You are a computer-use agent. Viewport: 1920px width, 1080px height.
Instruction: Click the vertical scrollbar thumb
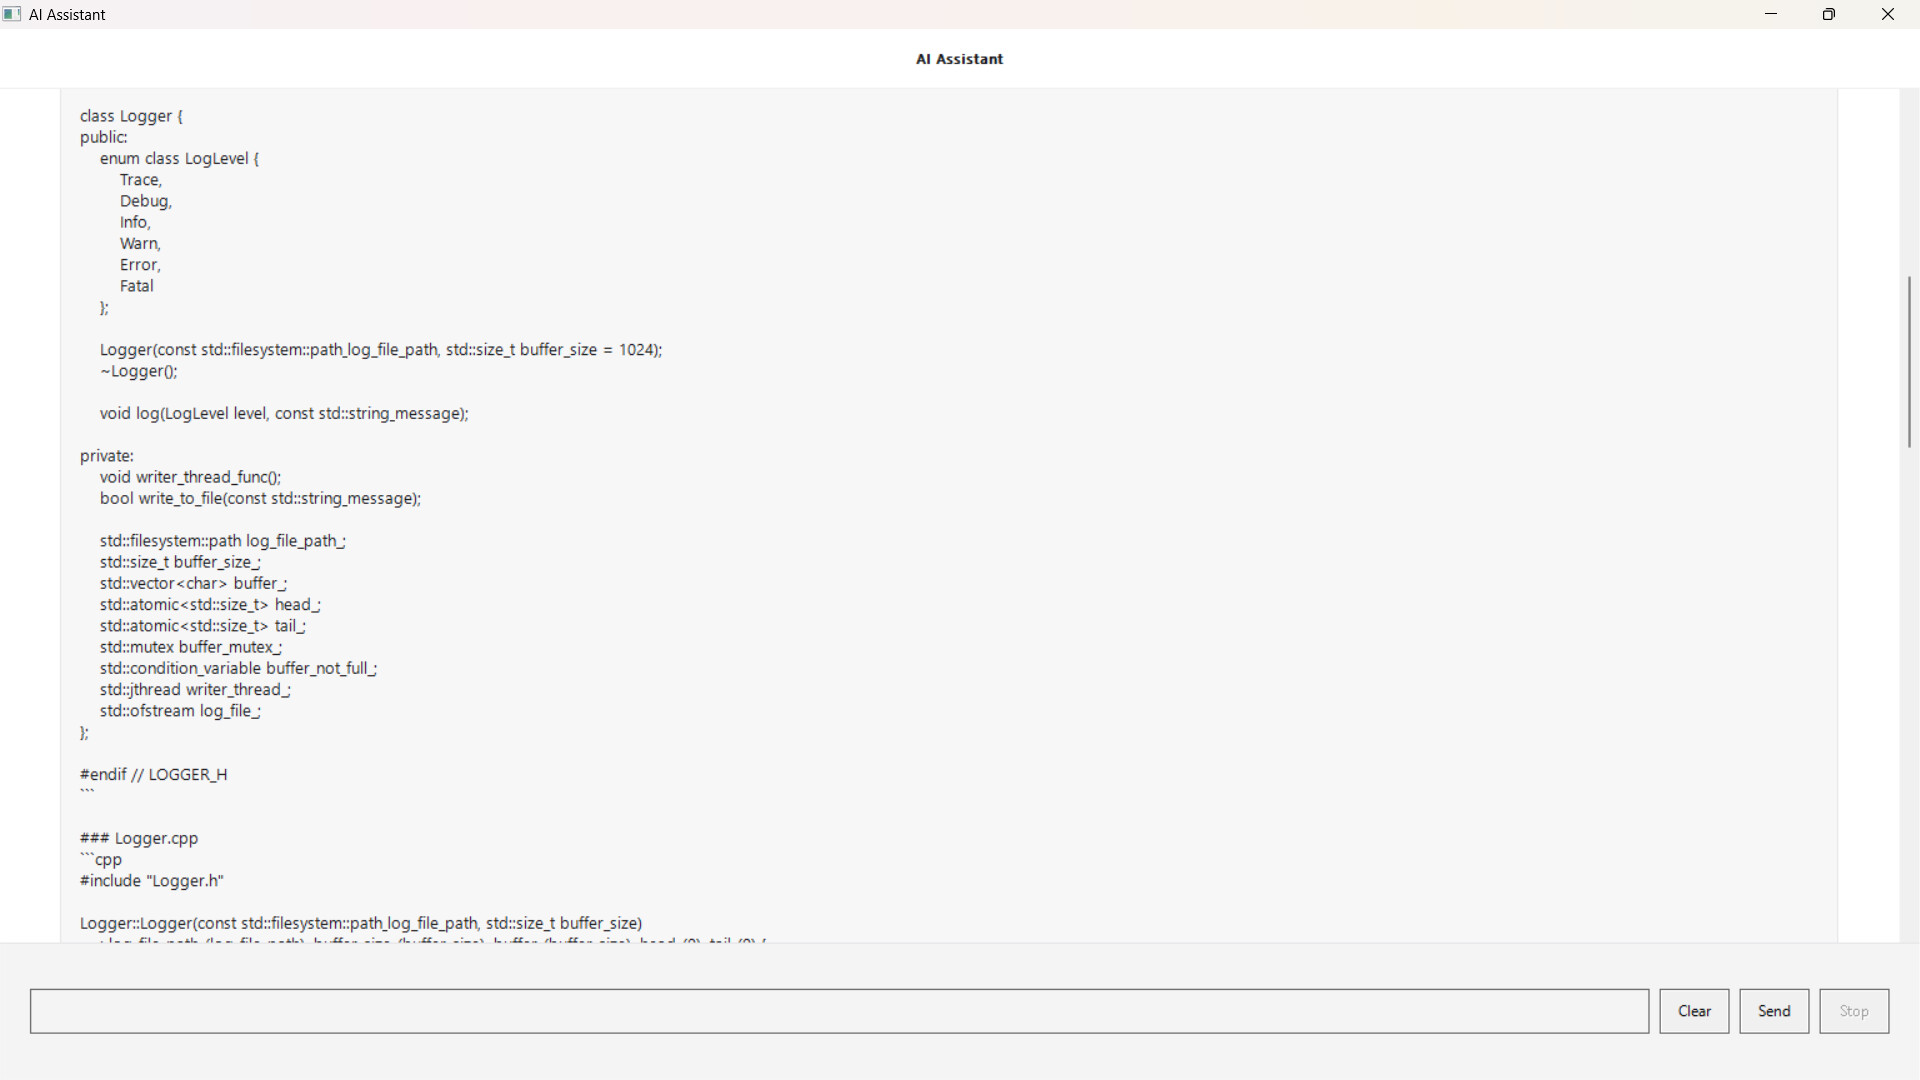pyautogui.click(x=1909, y=360)
